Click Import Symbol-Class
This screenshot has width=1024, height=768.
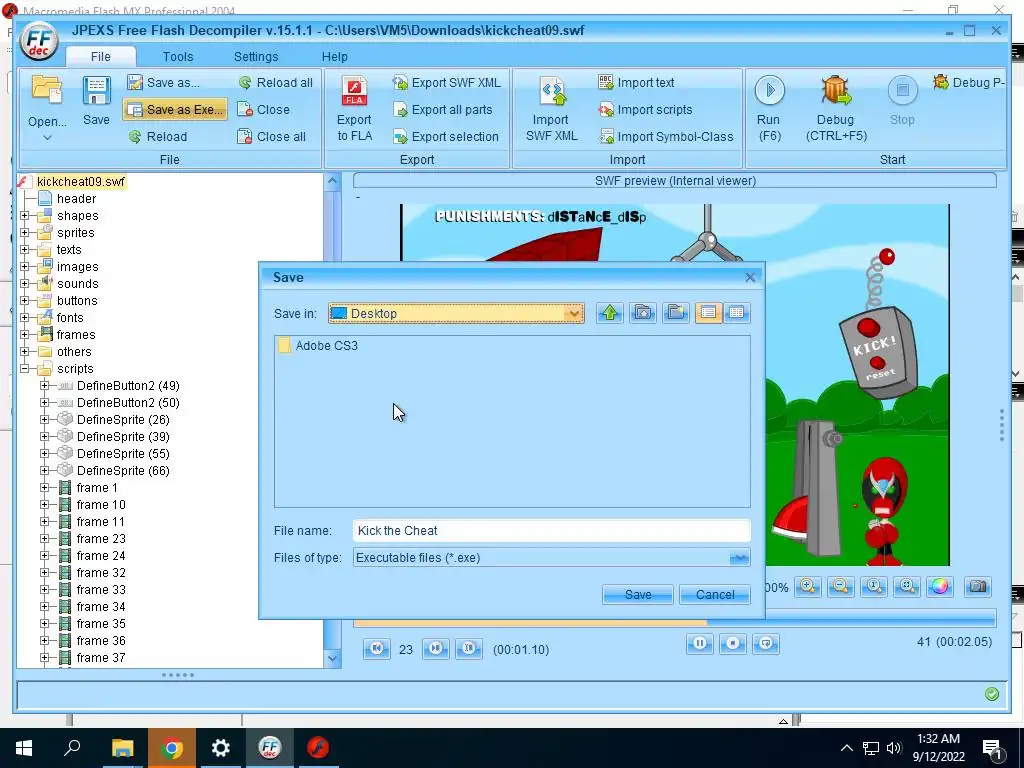[666, 136]
